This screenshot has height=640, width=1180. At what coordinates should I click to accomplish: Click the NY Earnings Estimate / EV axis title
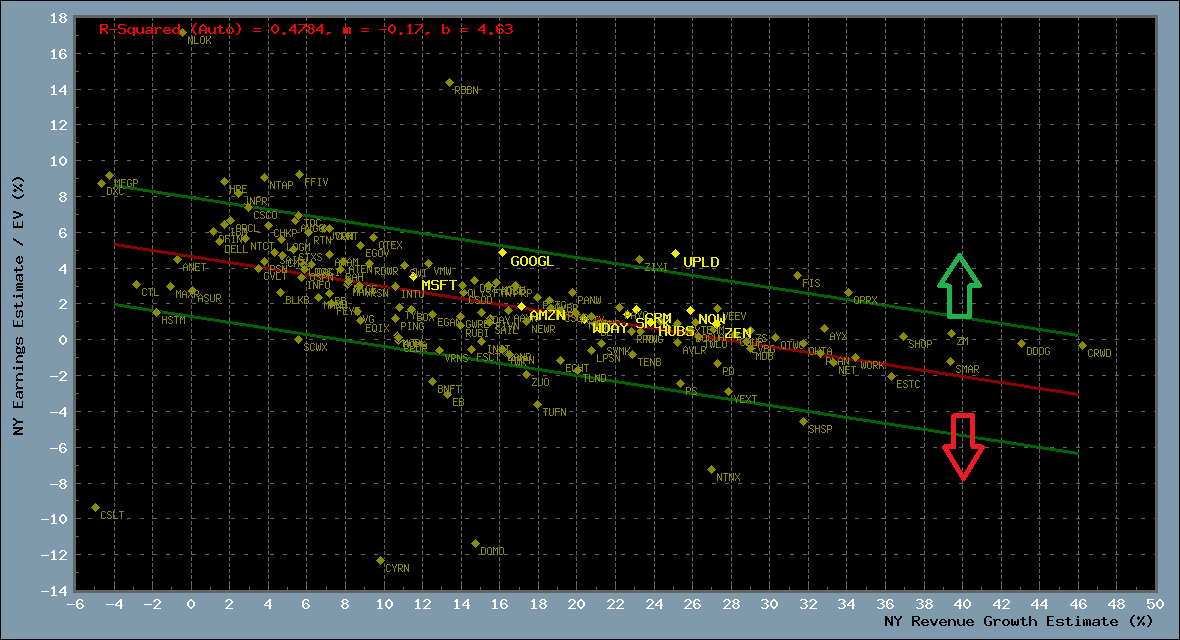point(18,306)
